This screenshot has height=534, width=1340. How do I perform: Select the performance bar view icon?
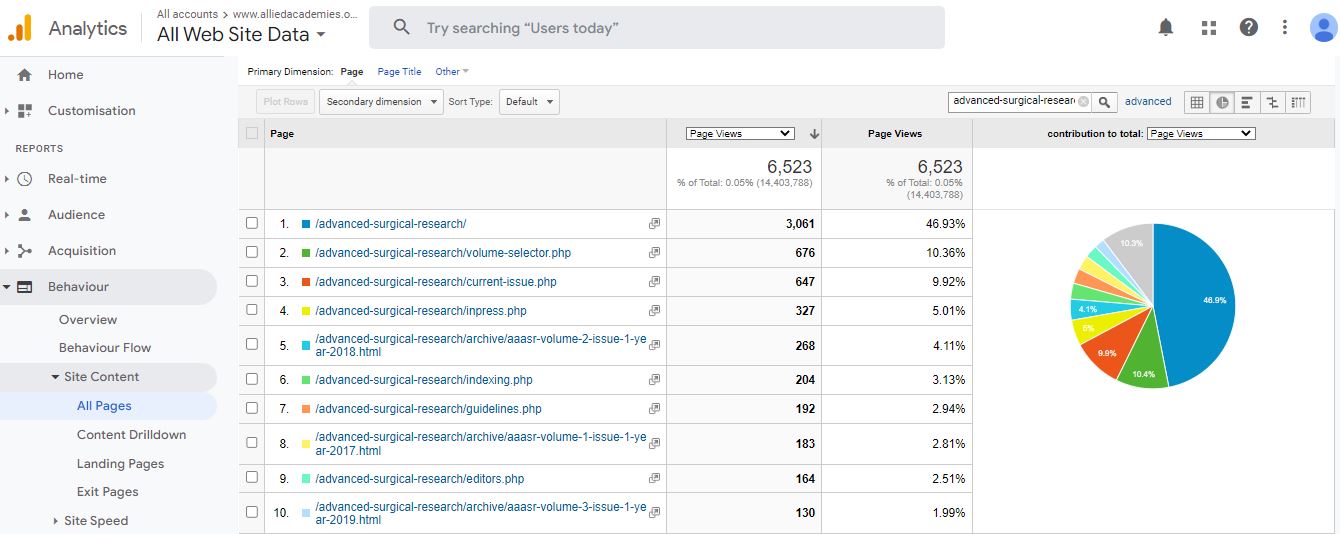point(1247,102)
